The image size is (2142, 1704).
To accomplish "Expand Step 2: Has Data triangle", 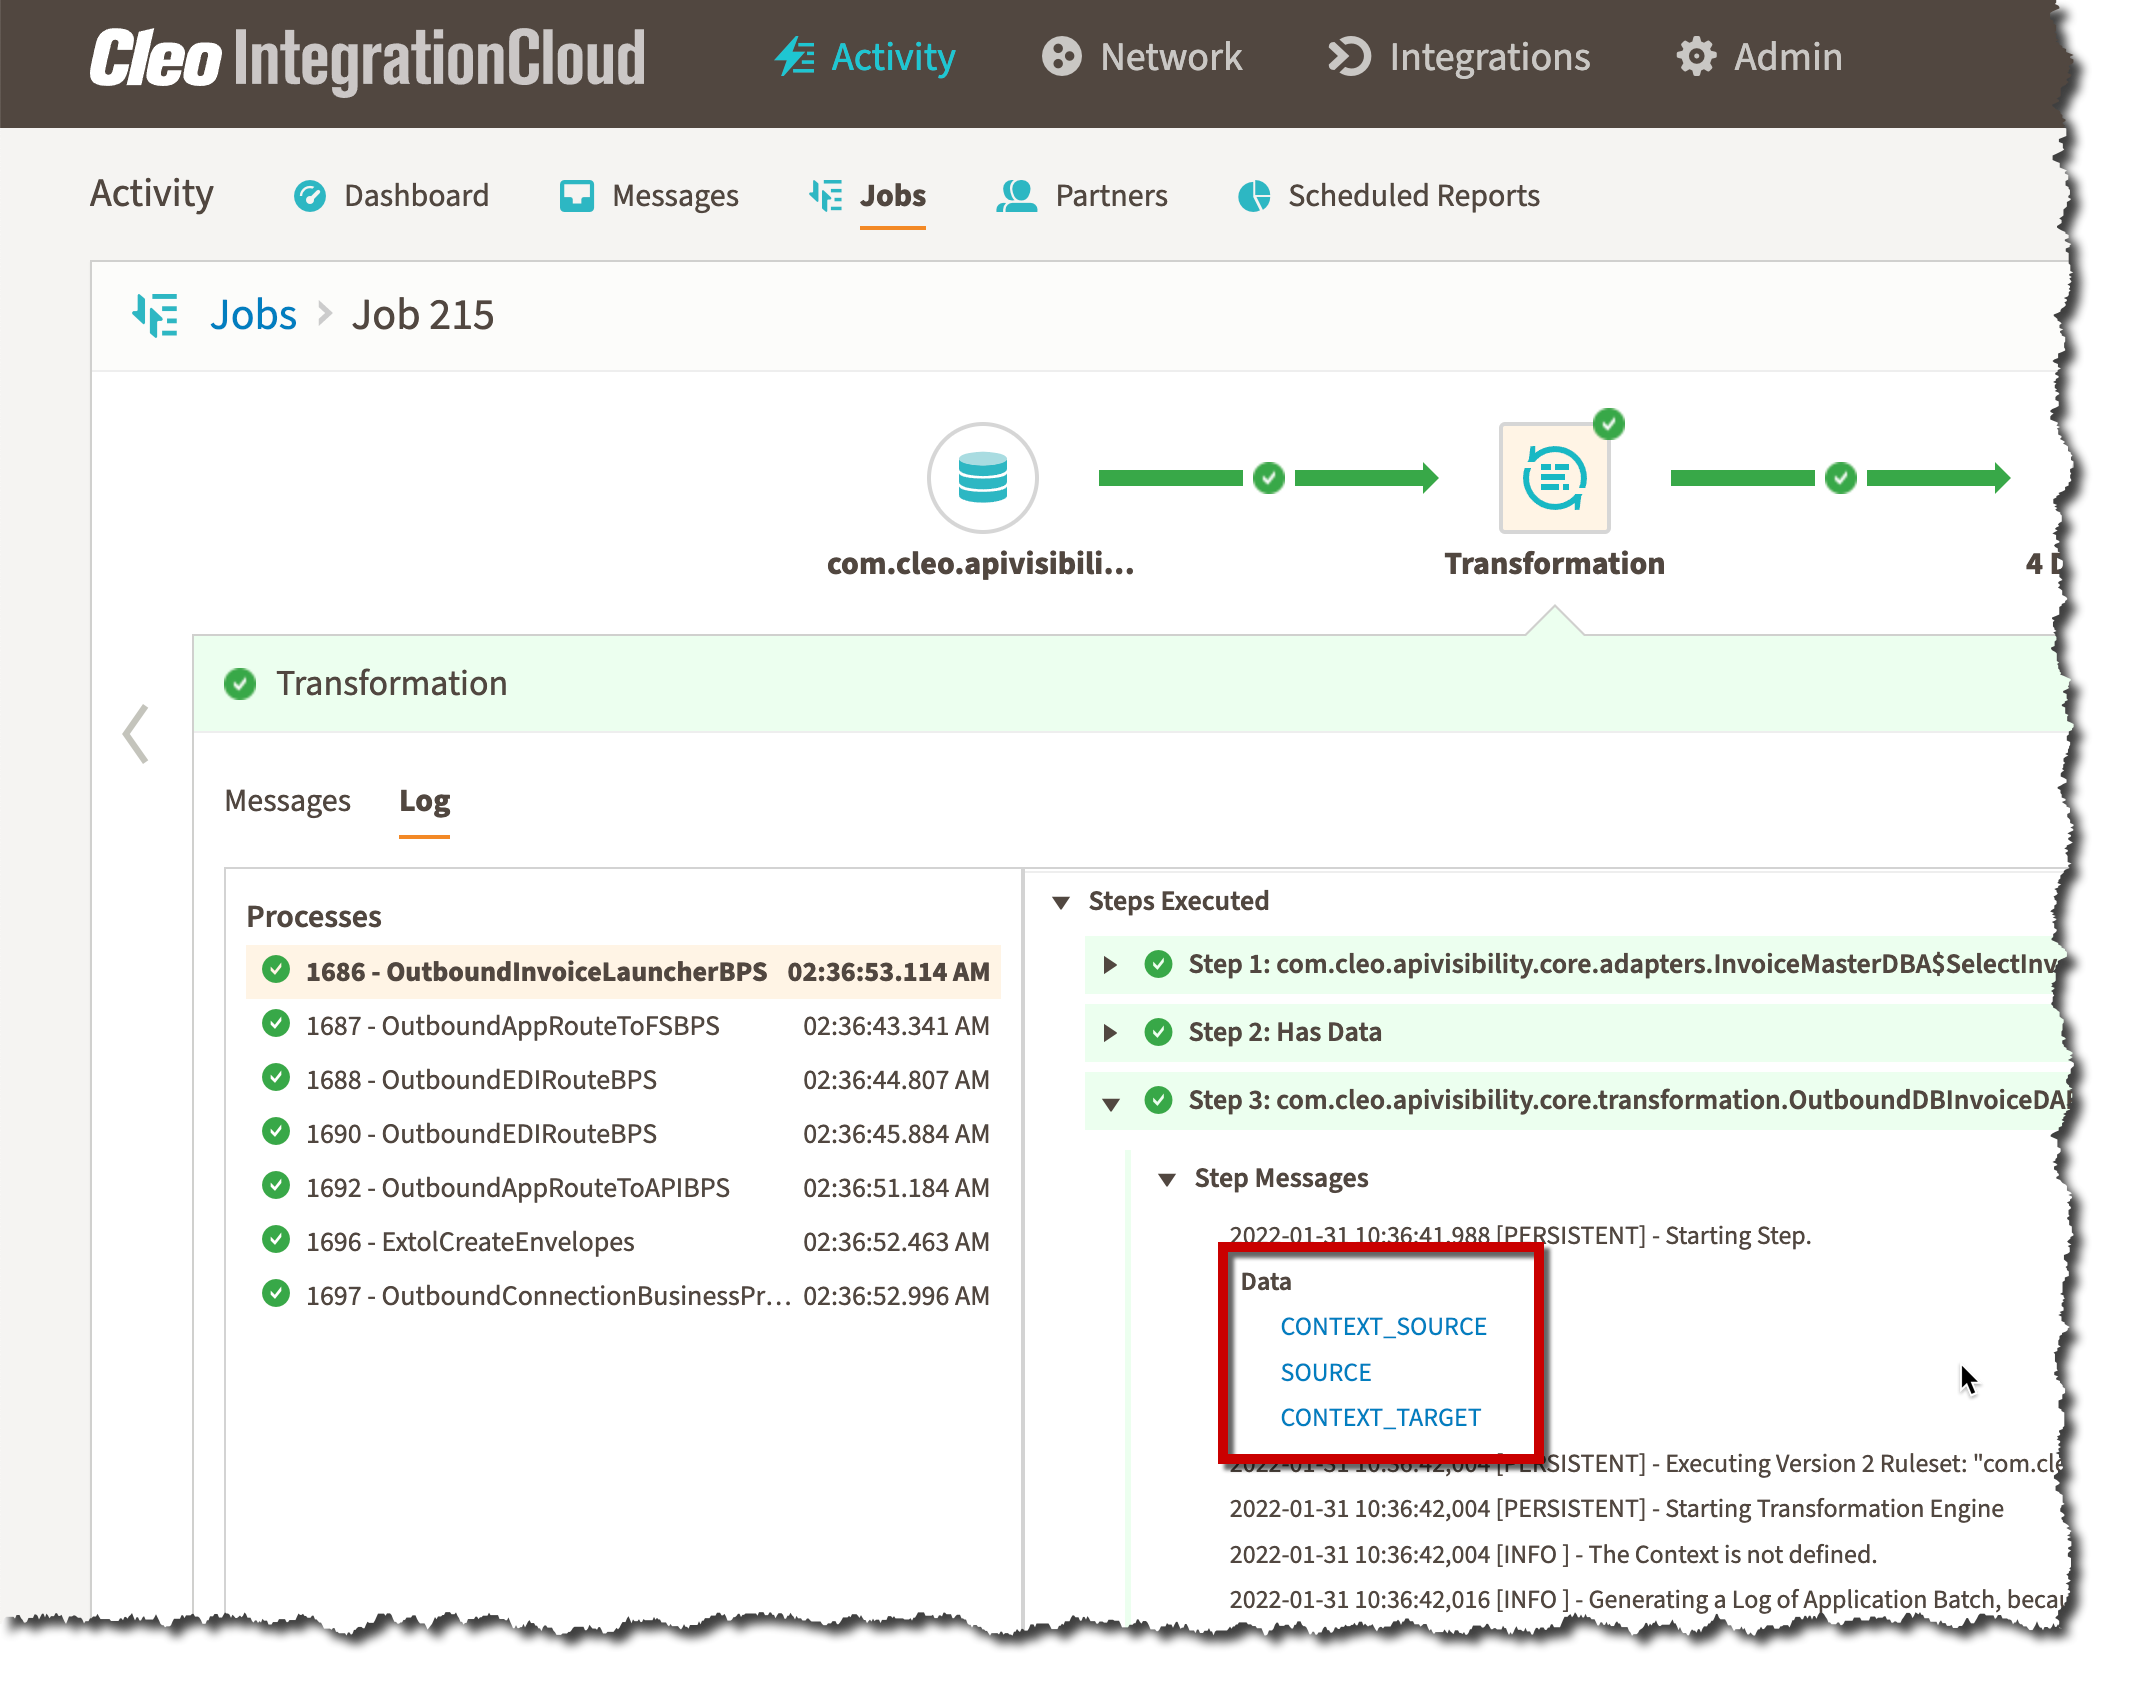I will [x=1110, y=1033].
